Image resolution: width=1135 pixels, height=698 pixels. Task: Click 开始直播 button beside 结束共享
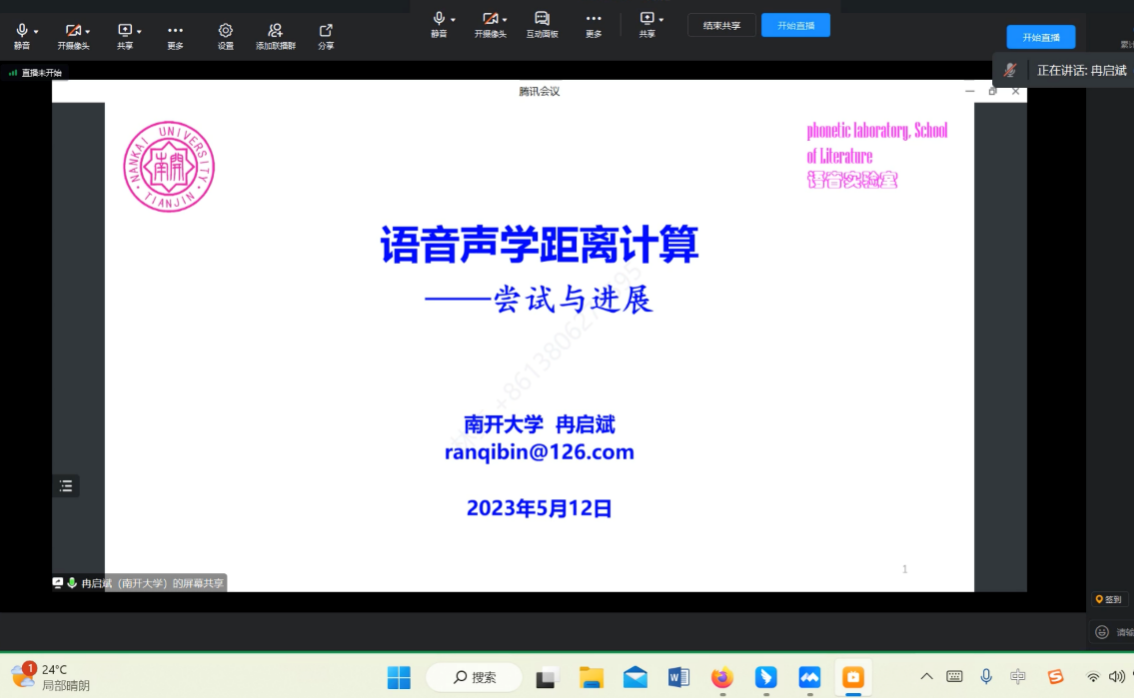[x=795, y=25]
